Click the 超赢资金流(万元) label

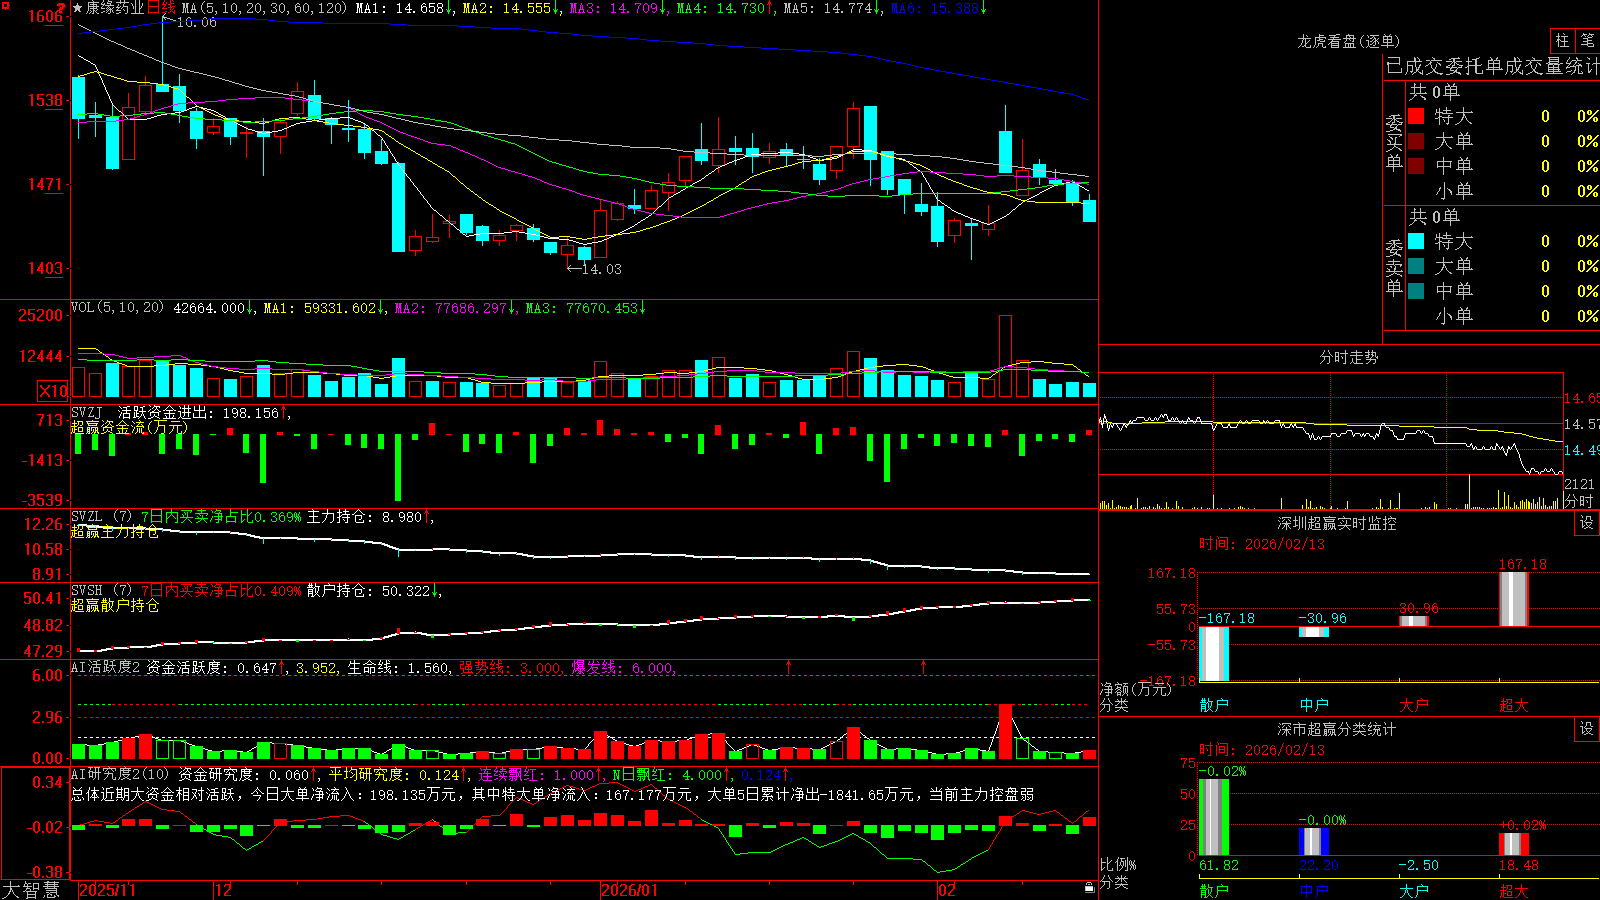pos(129,427)
